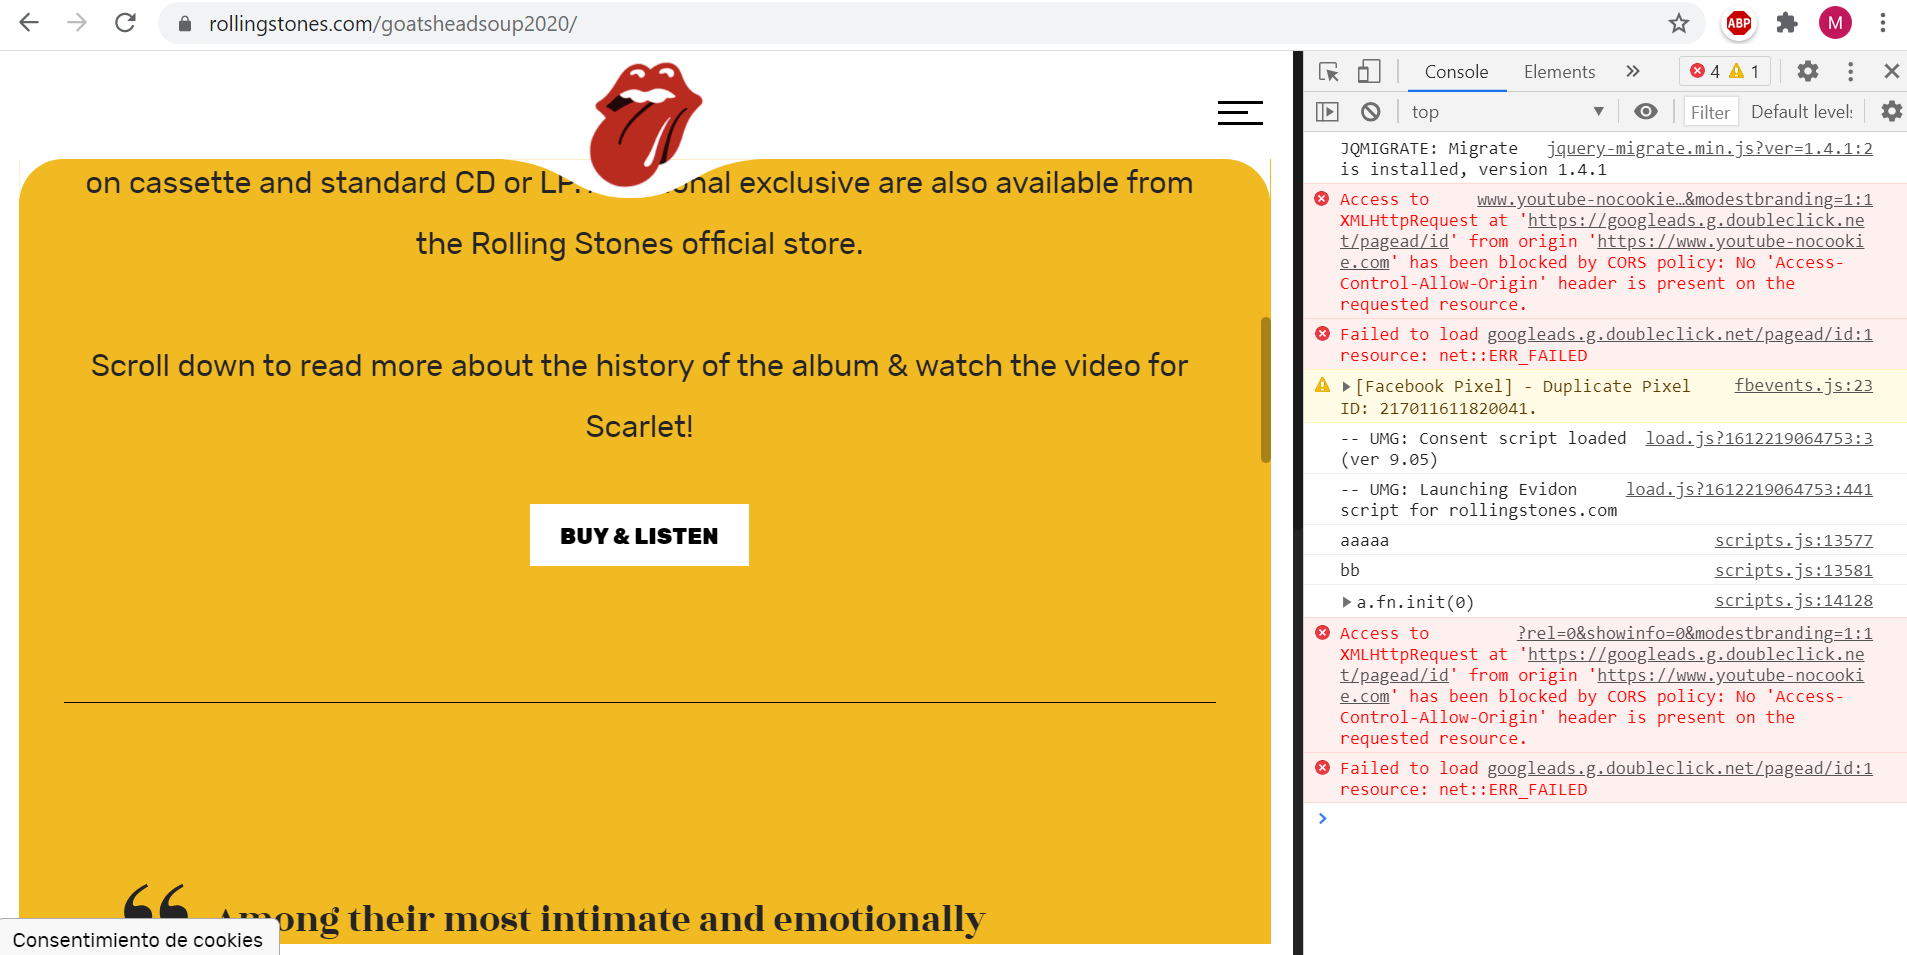This screenshot has width=1907, height=955.
Task: Click the page vertical scrollbar thumb
Action: [x=1265, y=390]
